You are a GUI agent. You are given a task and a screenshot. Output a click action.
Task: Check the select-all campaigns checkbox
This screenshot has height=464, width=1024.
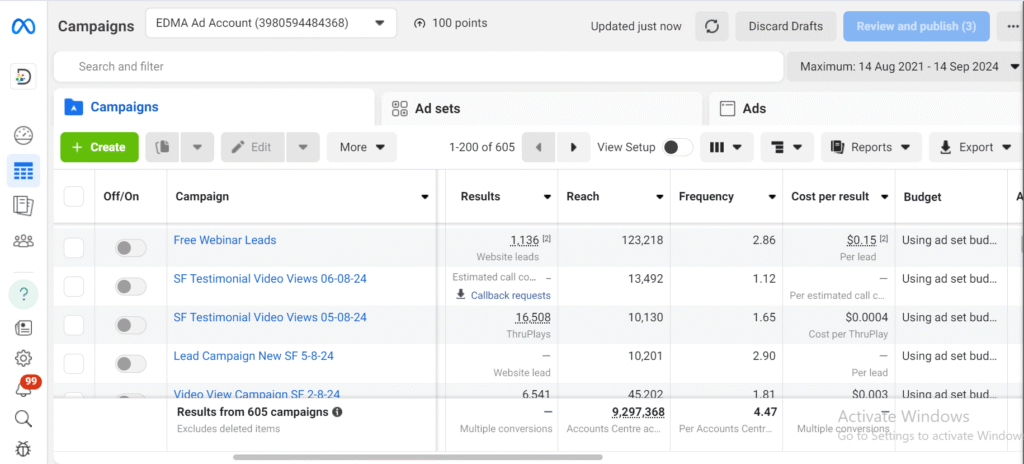[x=74, y=197]
